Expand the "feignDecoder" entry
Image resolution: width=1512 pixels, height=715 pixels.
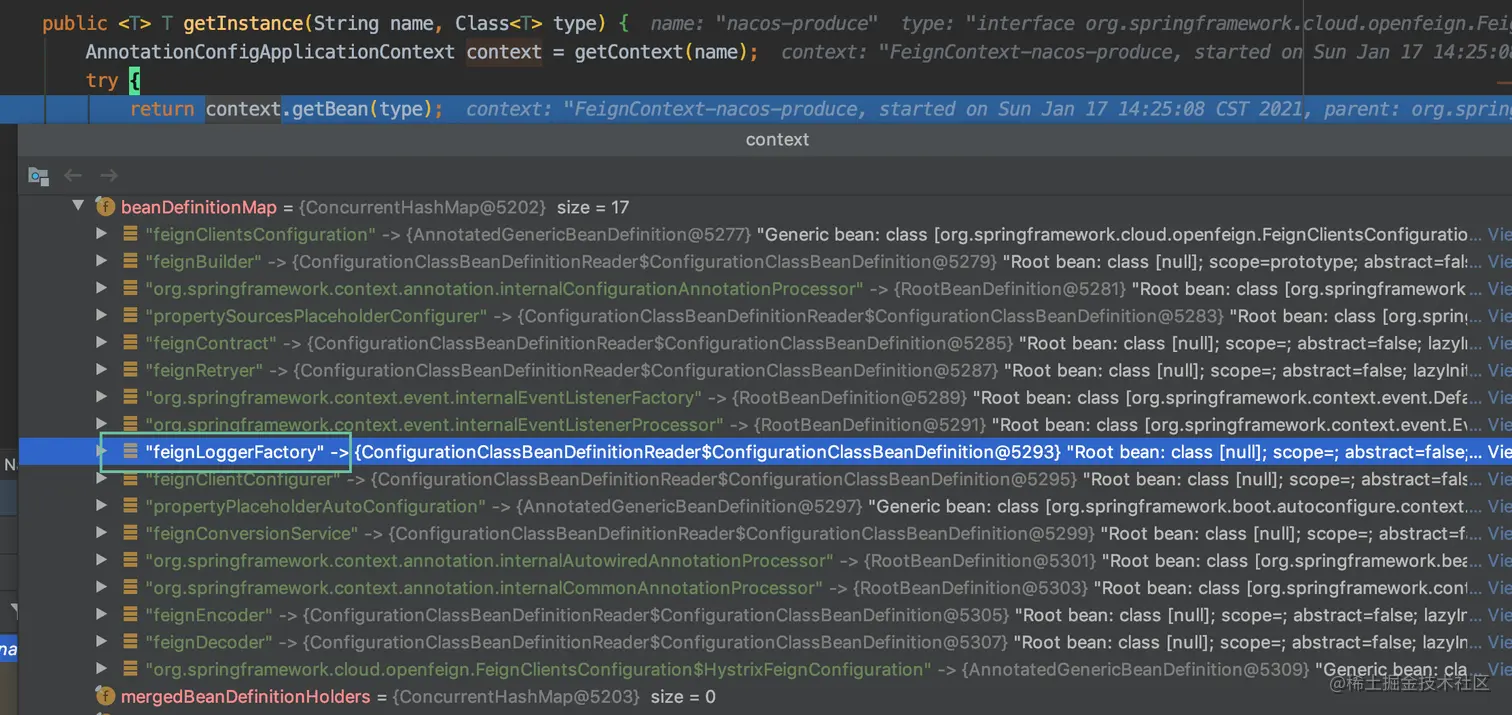[x=101, y=642]
